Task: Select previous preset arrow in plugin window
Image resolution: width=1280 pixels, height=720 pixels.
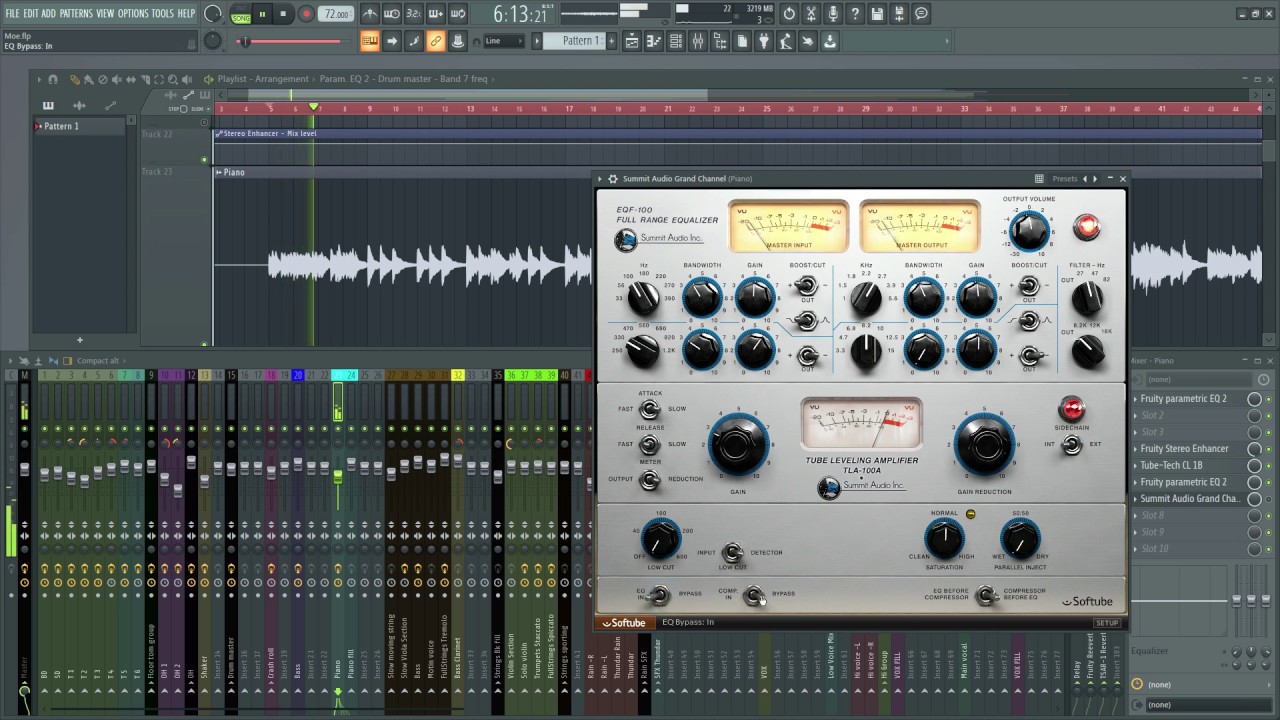Action: [1085, 179]
